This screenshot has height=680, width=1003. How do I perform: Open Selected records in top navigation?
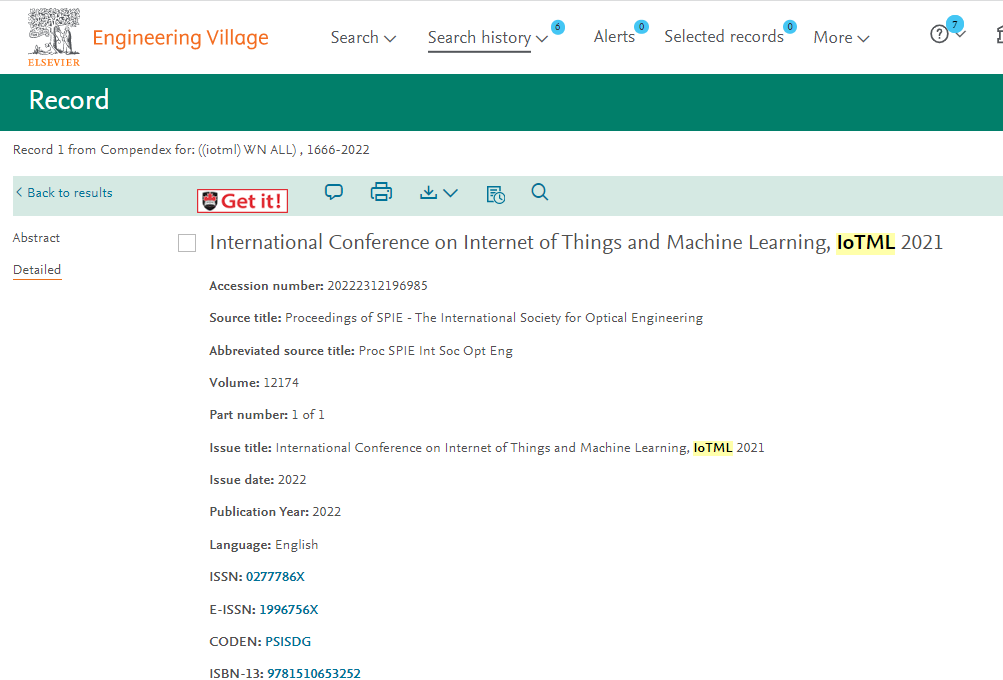pos(723,37)
